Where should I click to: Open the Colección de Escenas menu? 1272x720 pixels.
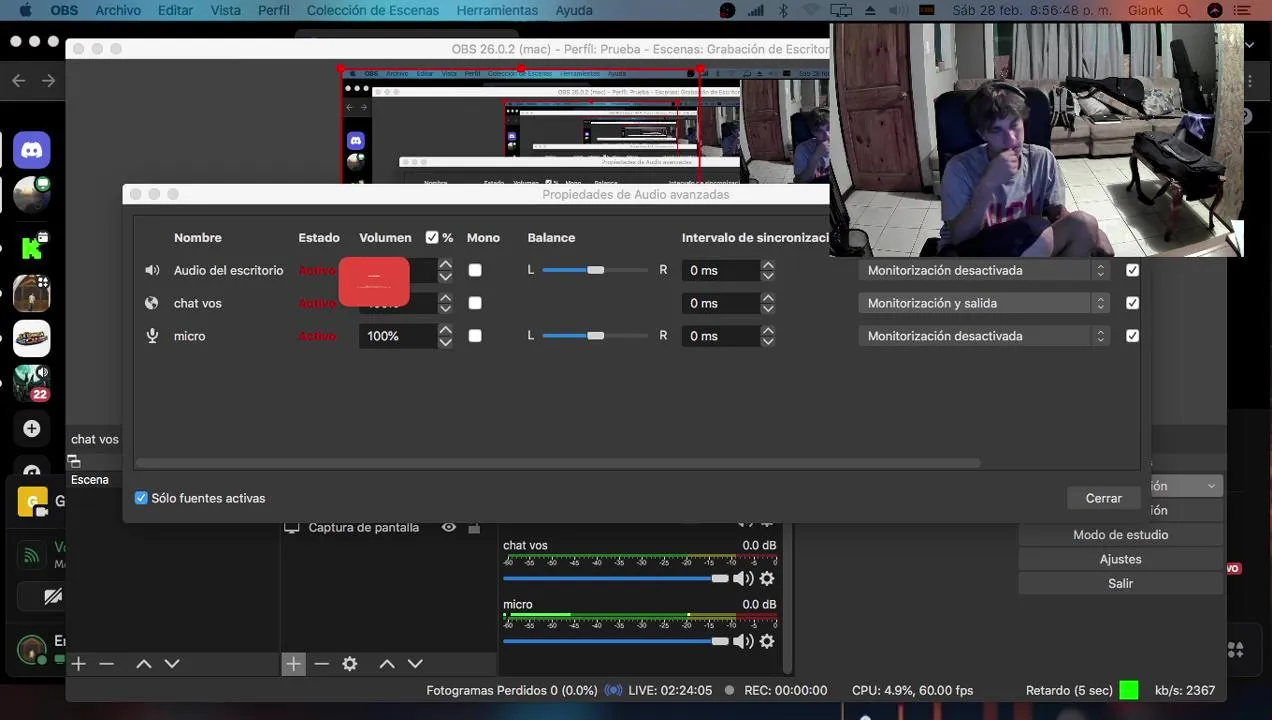pos(373,10)
